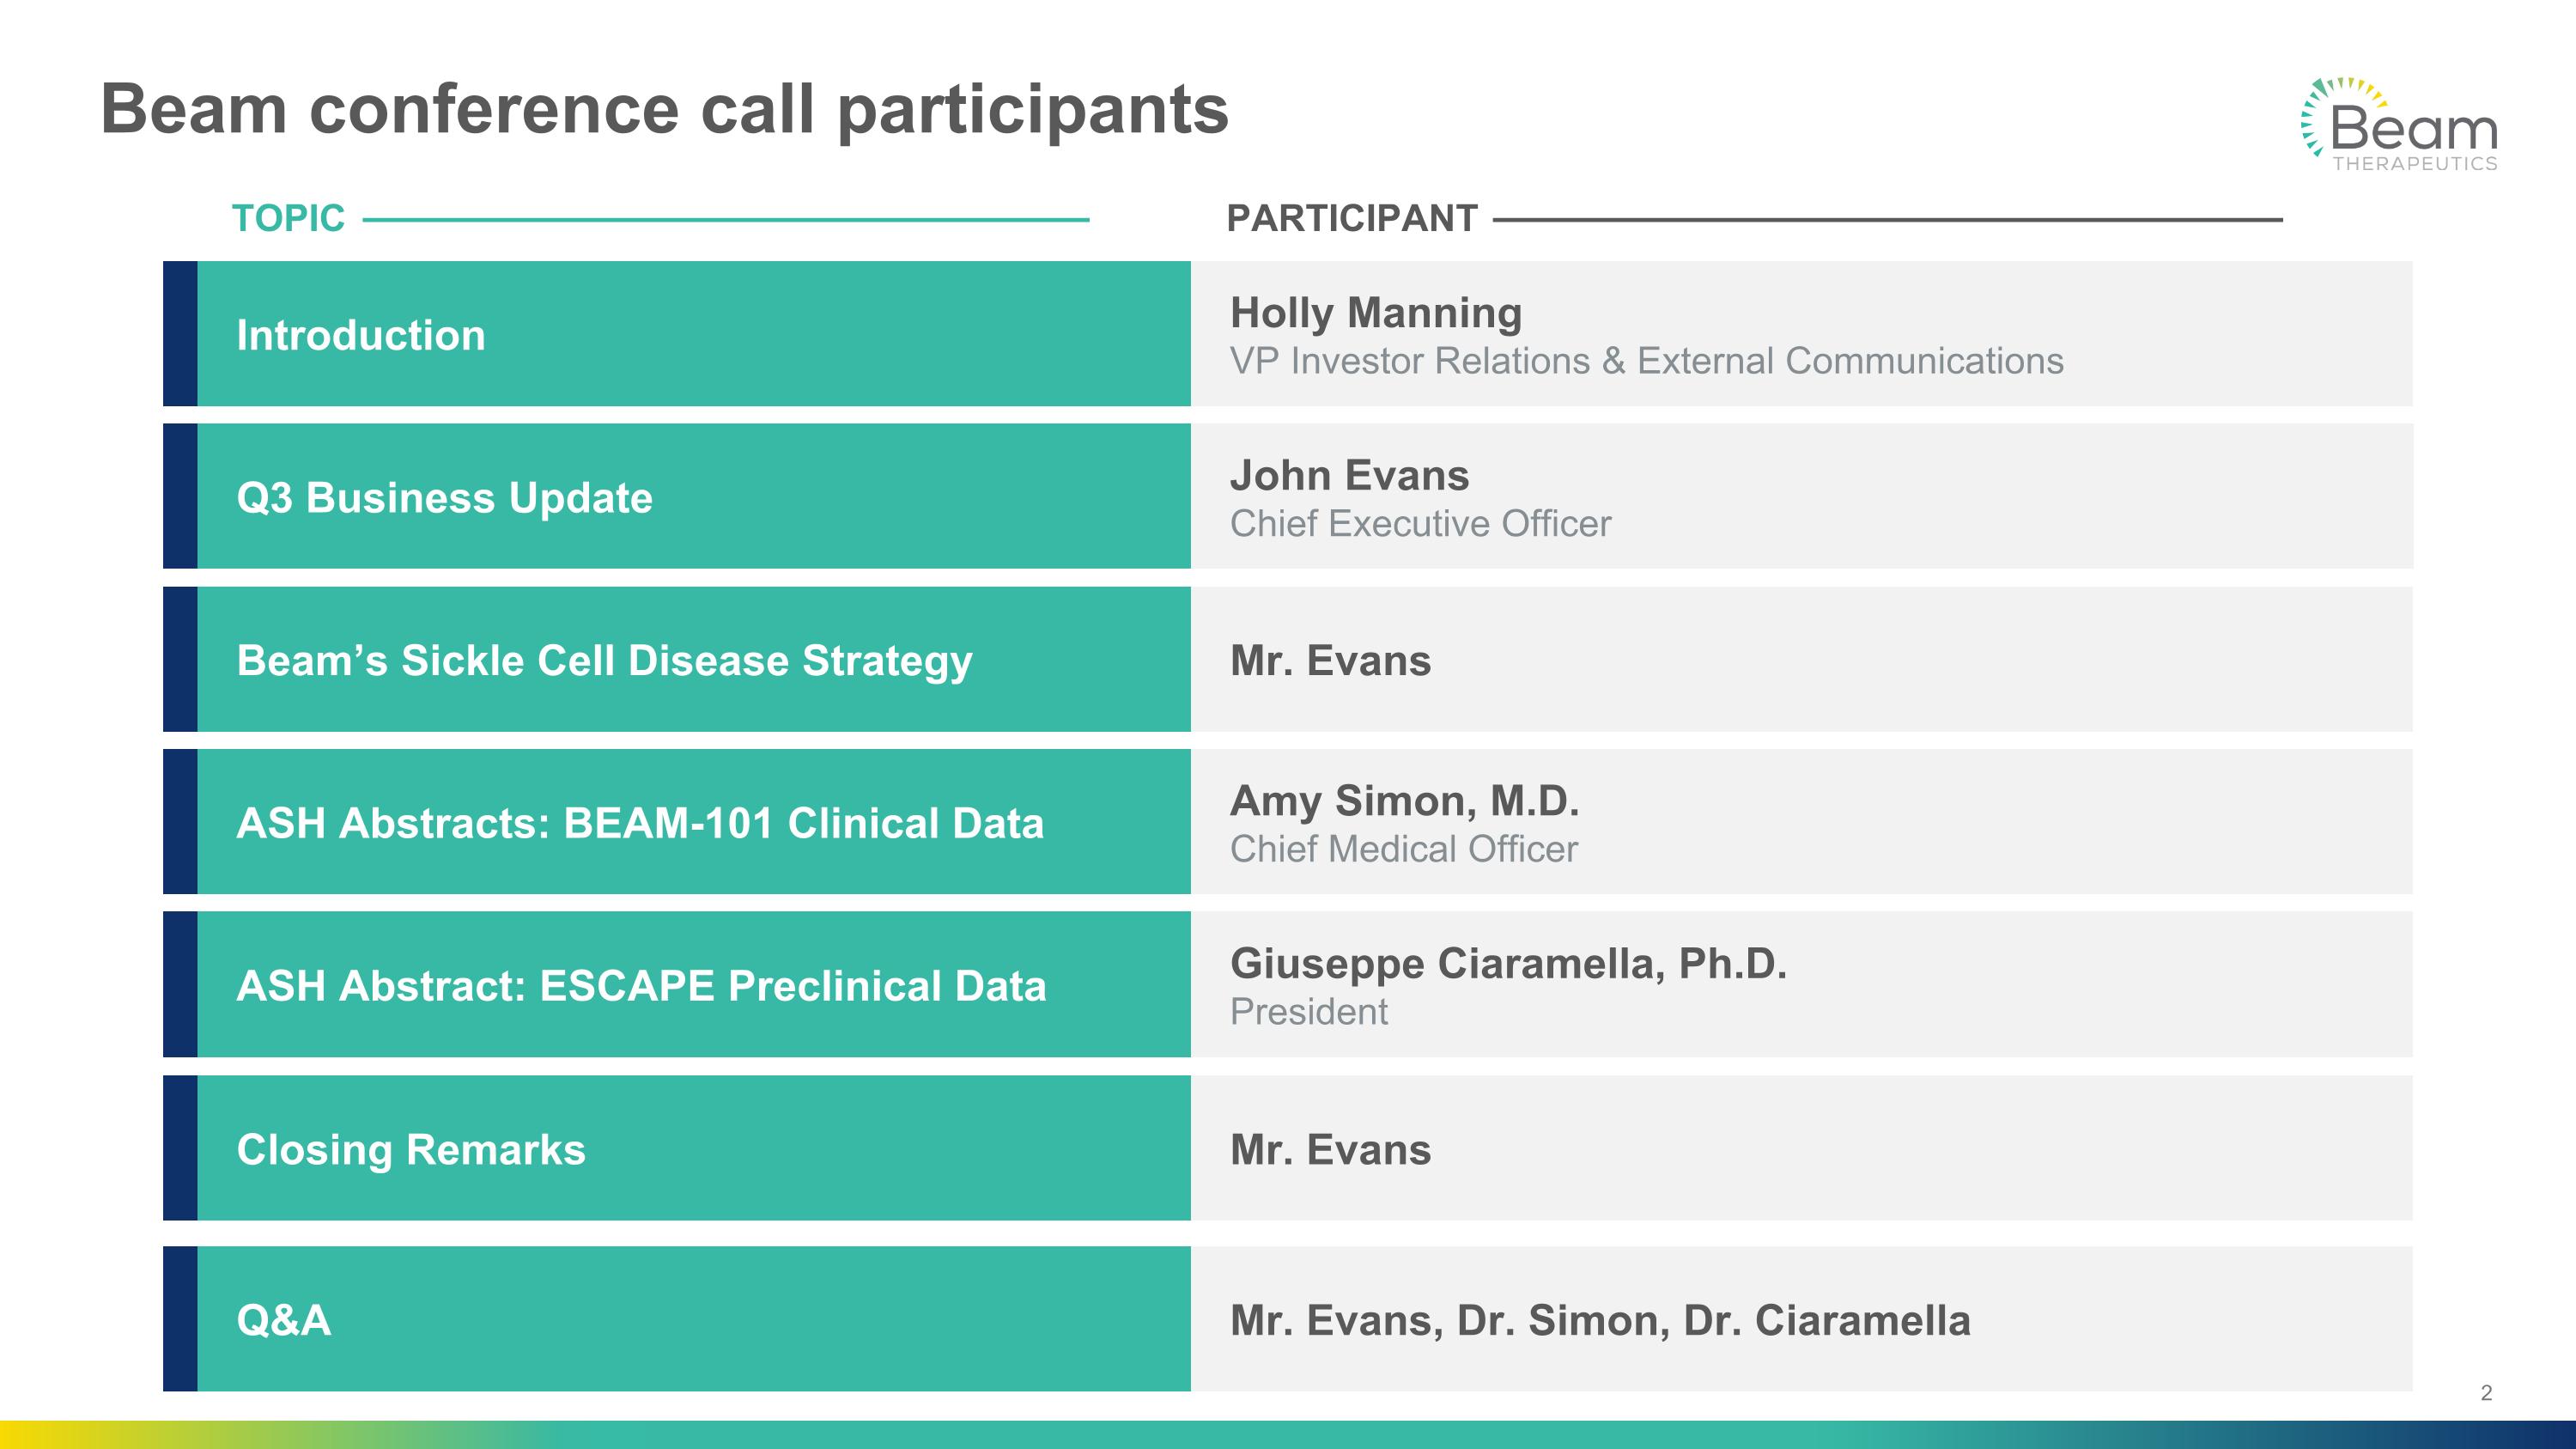Click Amy Simon, M.D. name
Viewport: 2576px width, 1449px height.
[1404, 801]
